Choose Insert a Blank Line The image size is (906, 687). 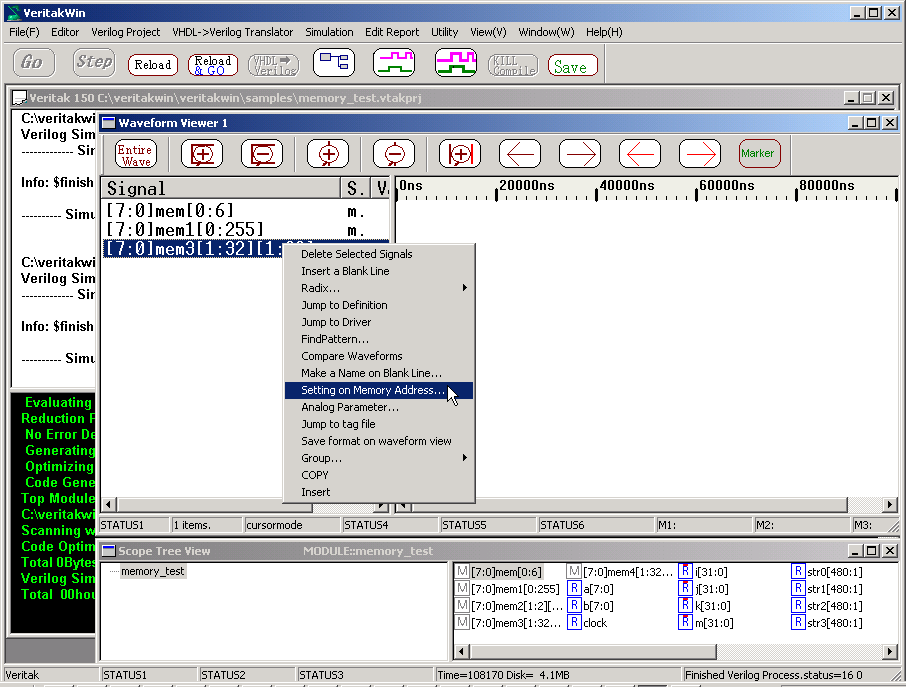pos(379,271)
